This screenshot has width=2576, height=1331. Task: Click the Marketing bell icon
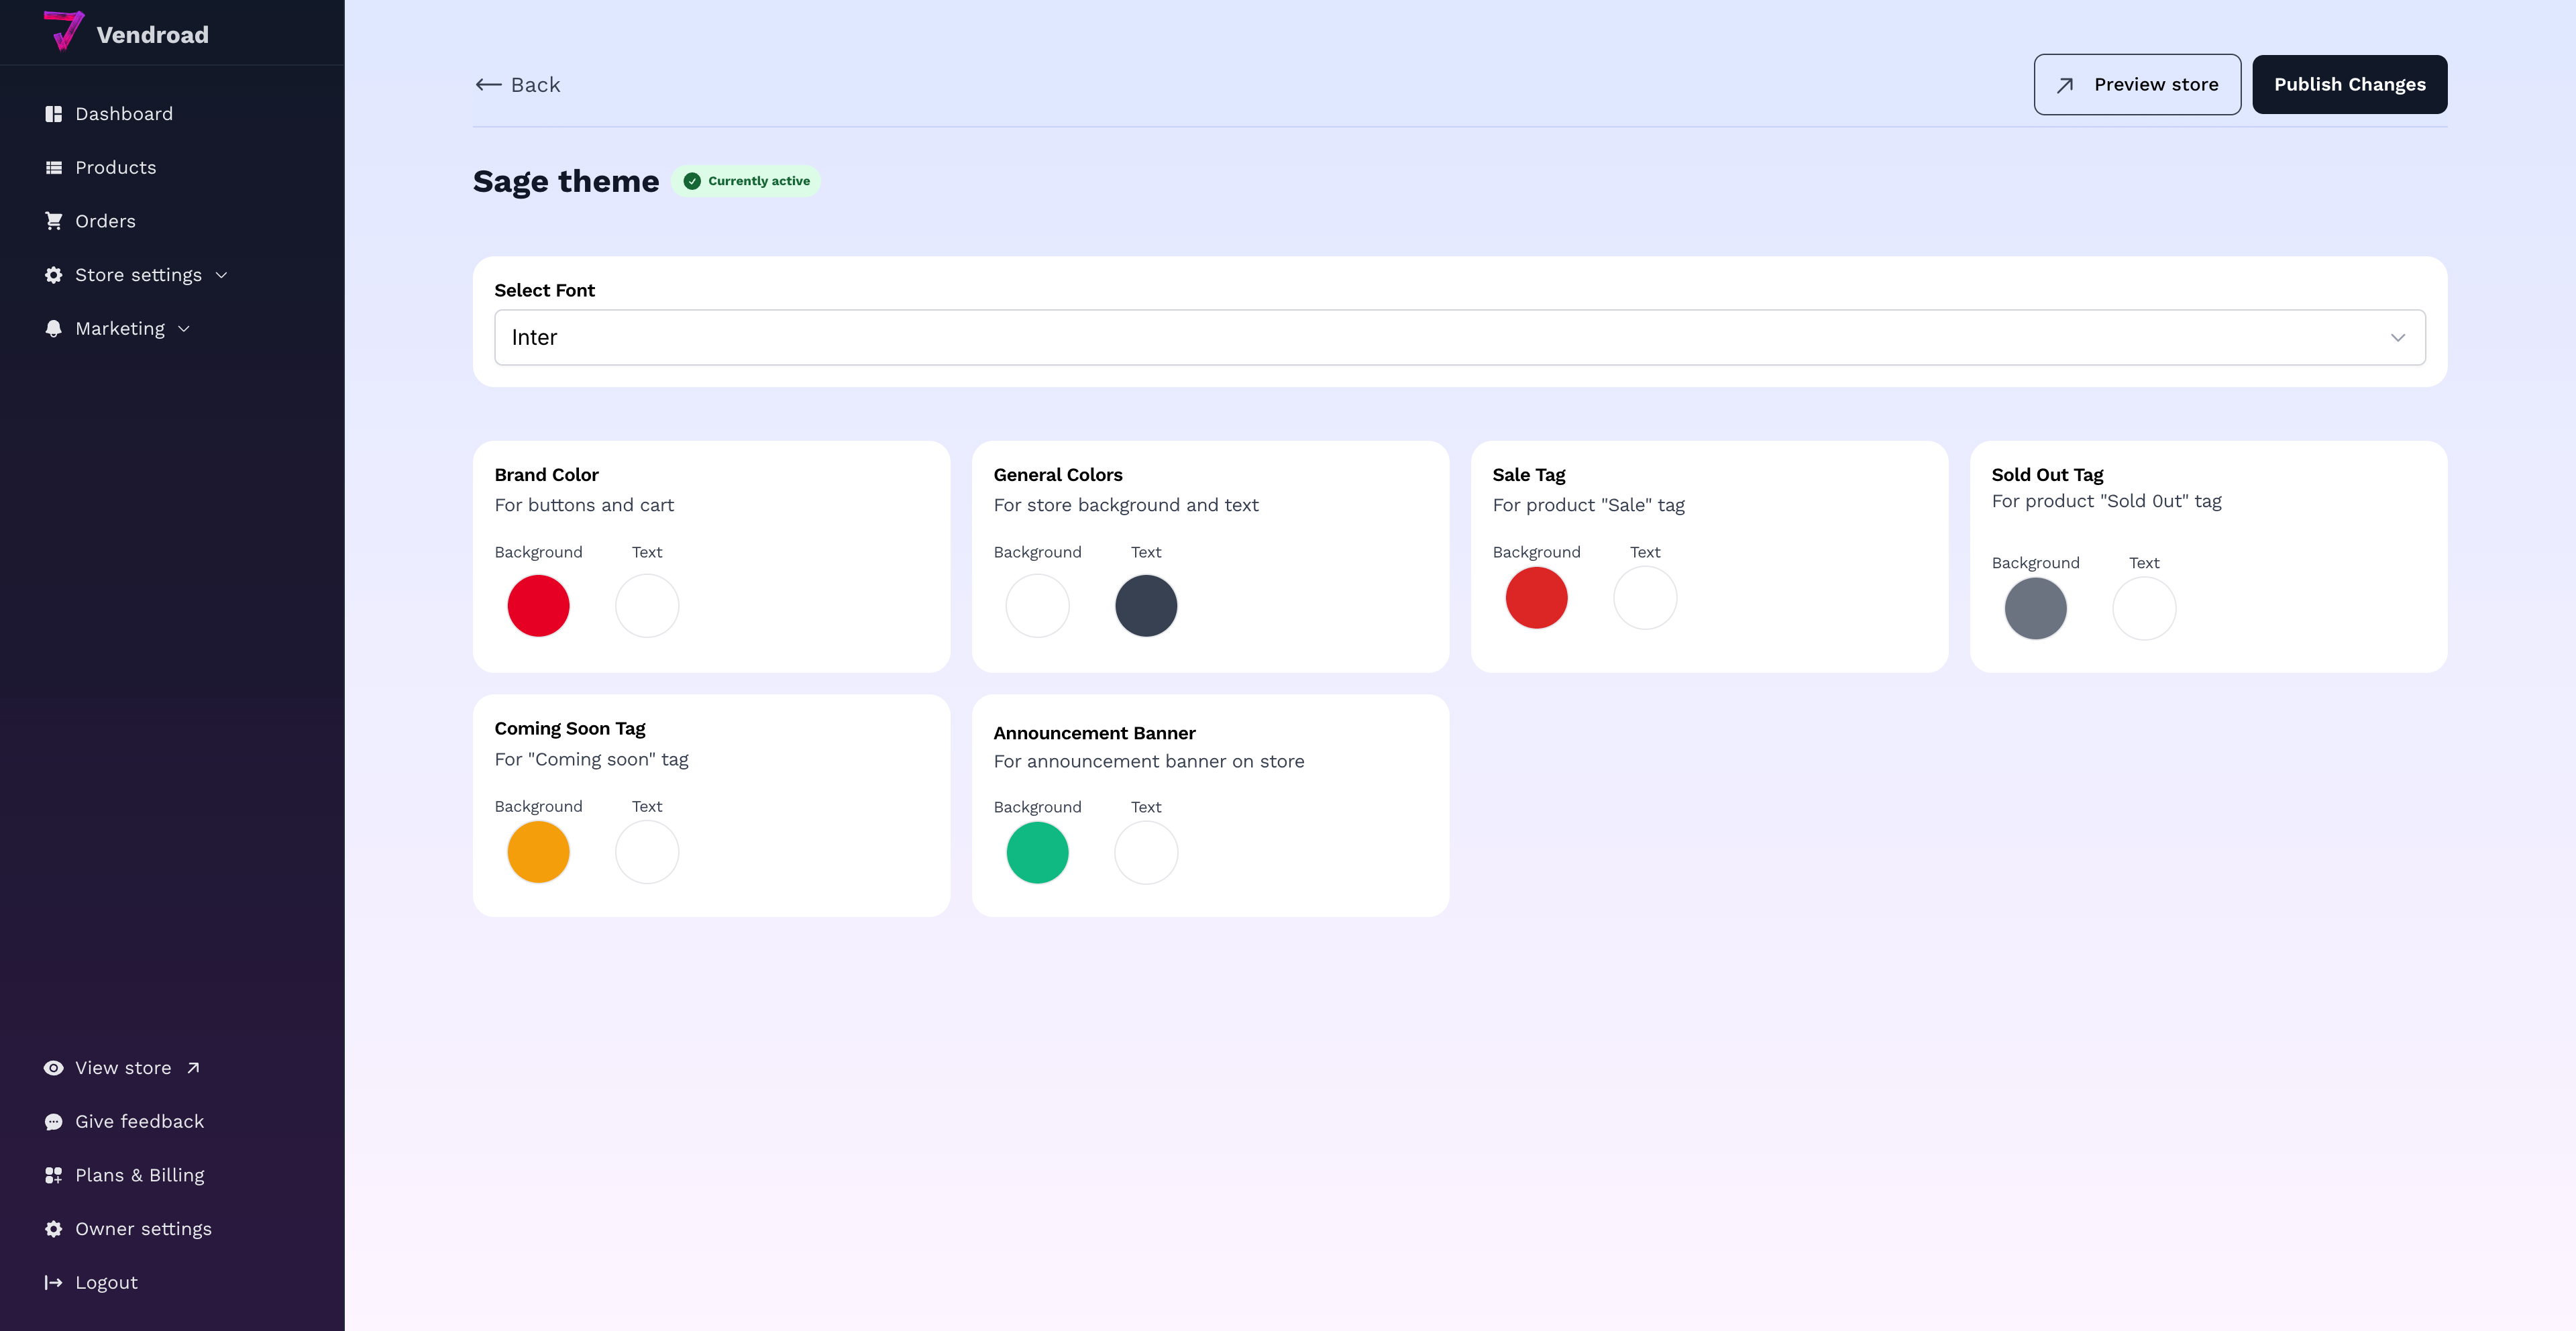click(x=54, y=328)
